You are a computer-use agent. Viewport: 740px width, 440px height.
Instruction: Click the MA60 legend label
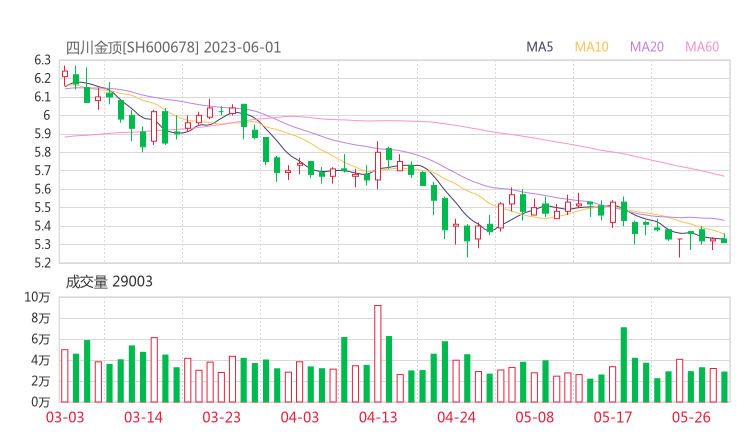(702, 47)
